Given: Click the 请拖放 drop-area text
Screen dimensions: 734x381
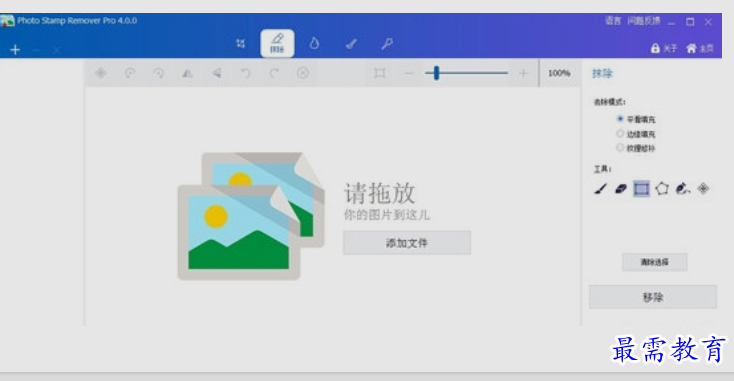Looking at the screenshot, I should pyautogui.click(x=380, y=193).
